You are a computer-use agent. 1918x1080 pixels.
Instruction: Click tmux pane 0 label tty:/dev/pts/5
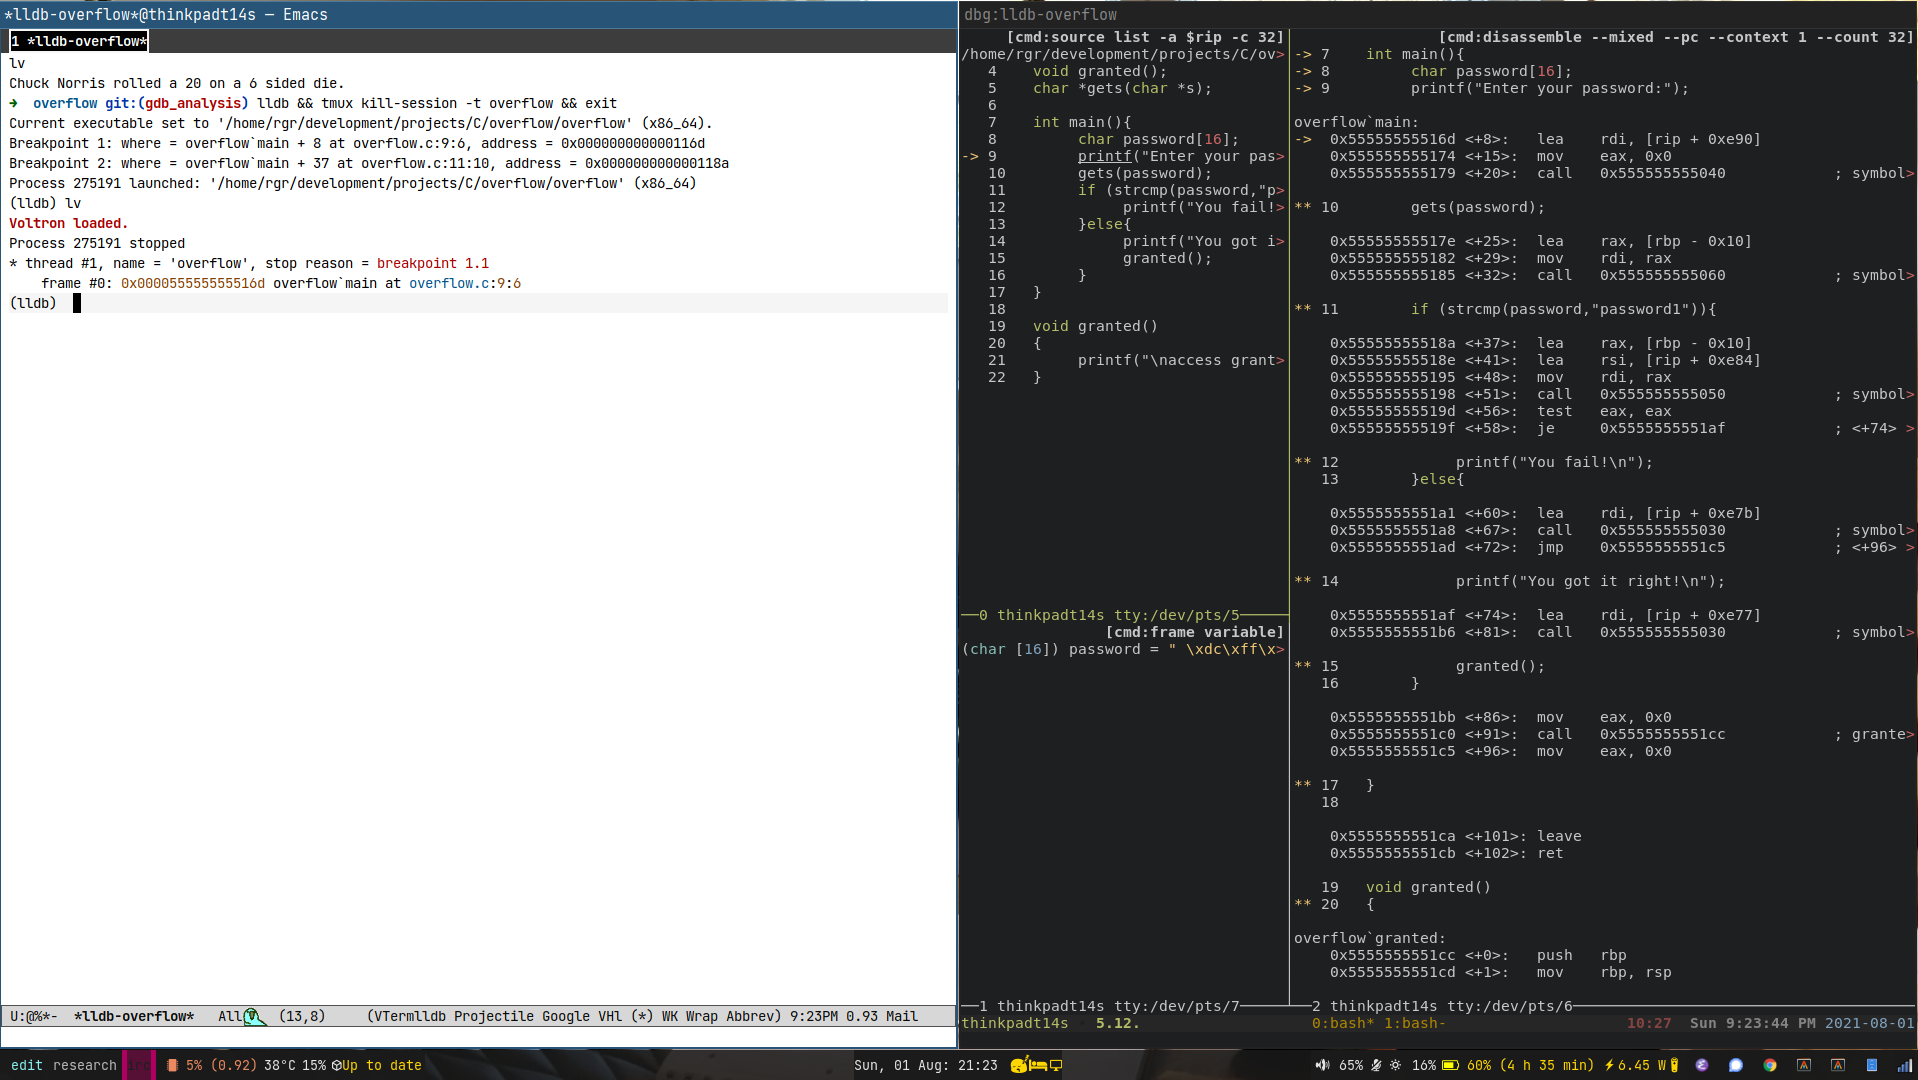point(1177,615)
